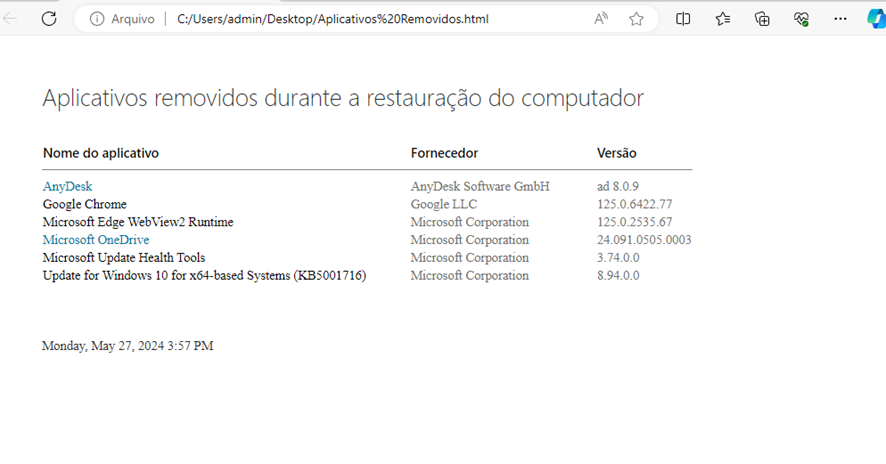Click the Google Chrome row name

click(85, 204)
